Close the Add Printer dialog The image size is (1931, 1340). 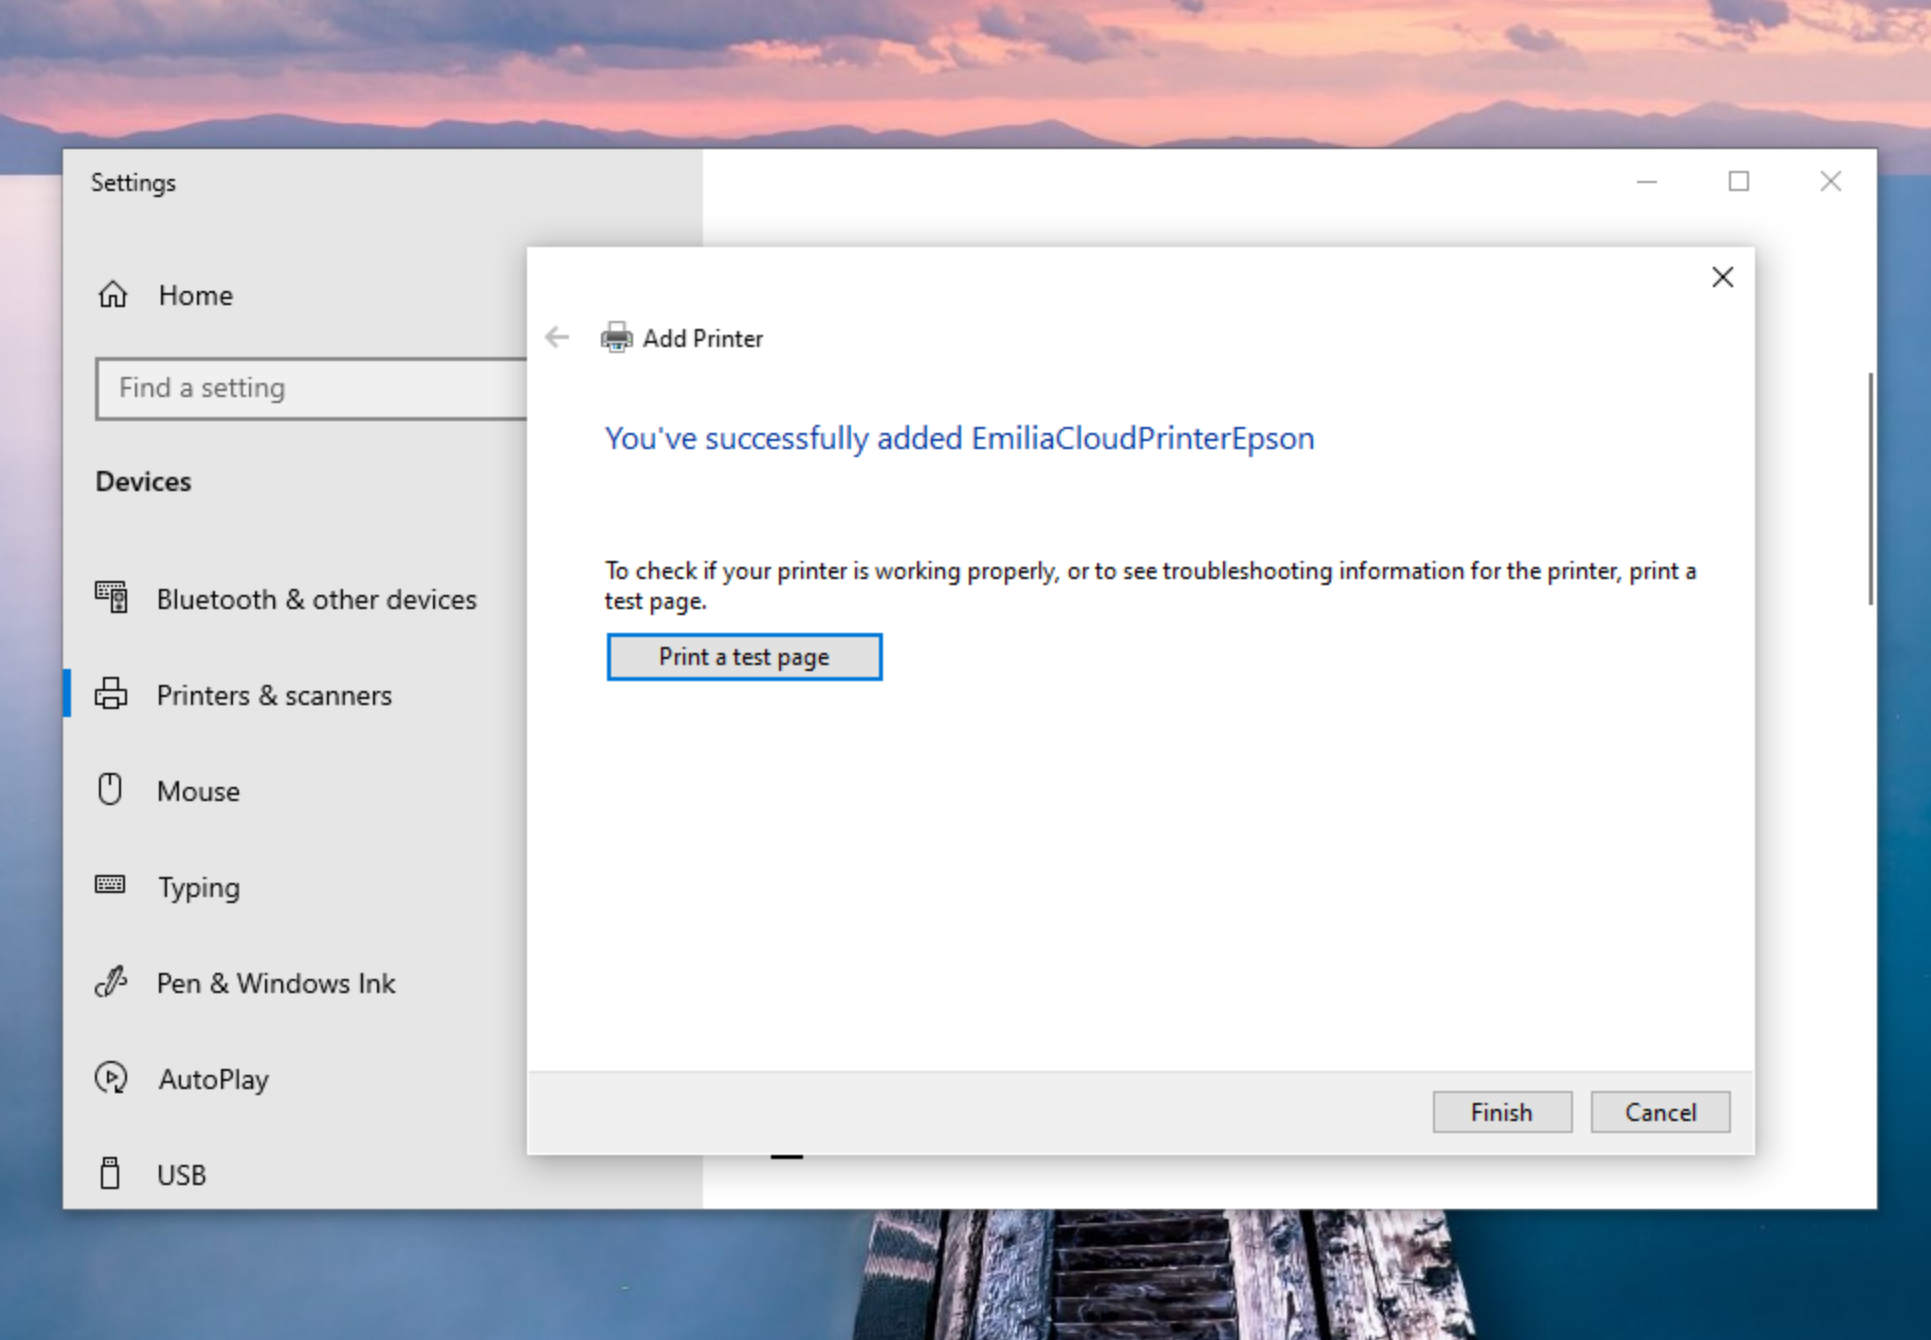pyautogui.click(x=1722, y=277)
